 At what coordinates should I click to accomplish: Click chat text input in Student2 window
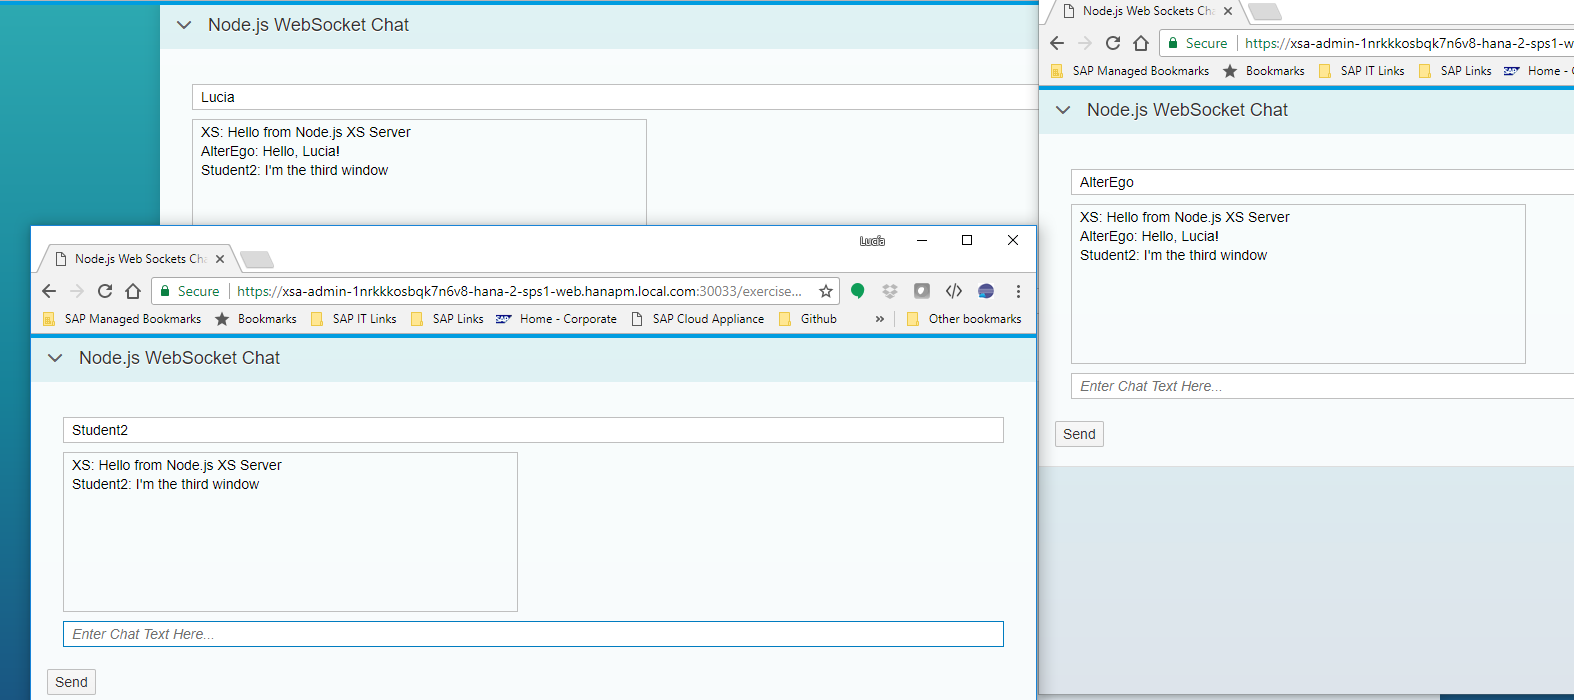click(x=533, y=634)
